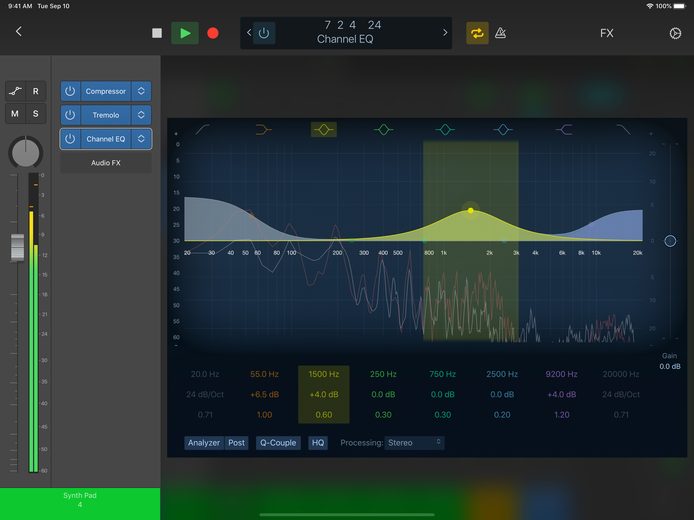Go to next plug-in with right chevron
This screenshot has height=520, width=694.
tap(445, 33)
